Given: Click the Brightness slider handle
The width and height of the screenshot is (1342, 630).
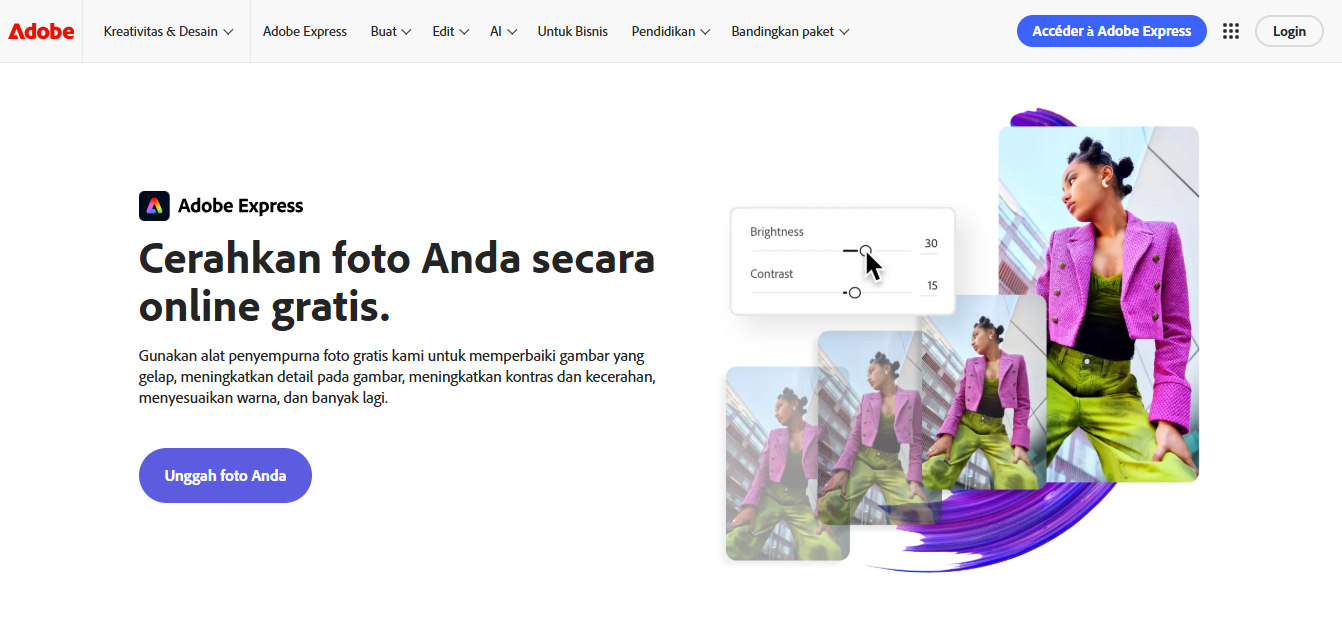Looking at the screenshot, I should pyautogui.click(x=866, y=251).
